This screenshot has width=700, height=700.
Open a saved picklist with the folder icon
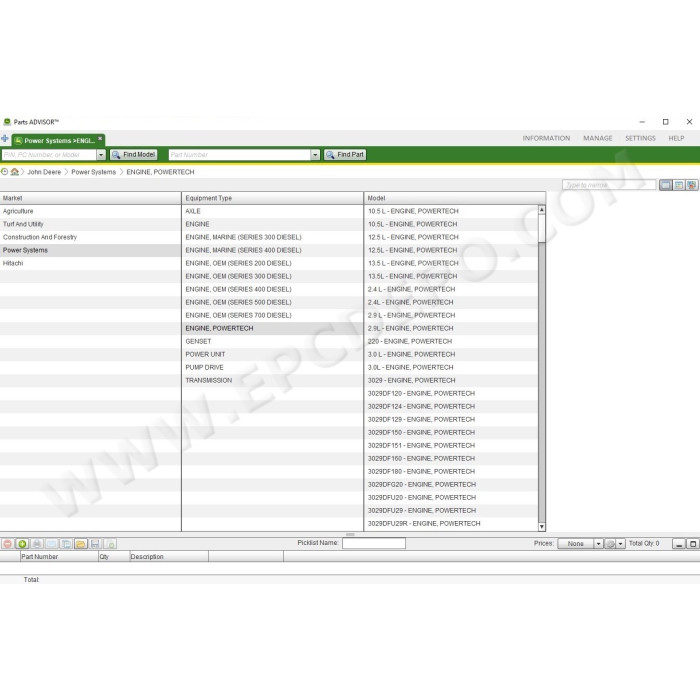(x=81, y=544)
